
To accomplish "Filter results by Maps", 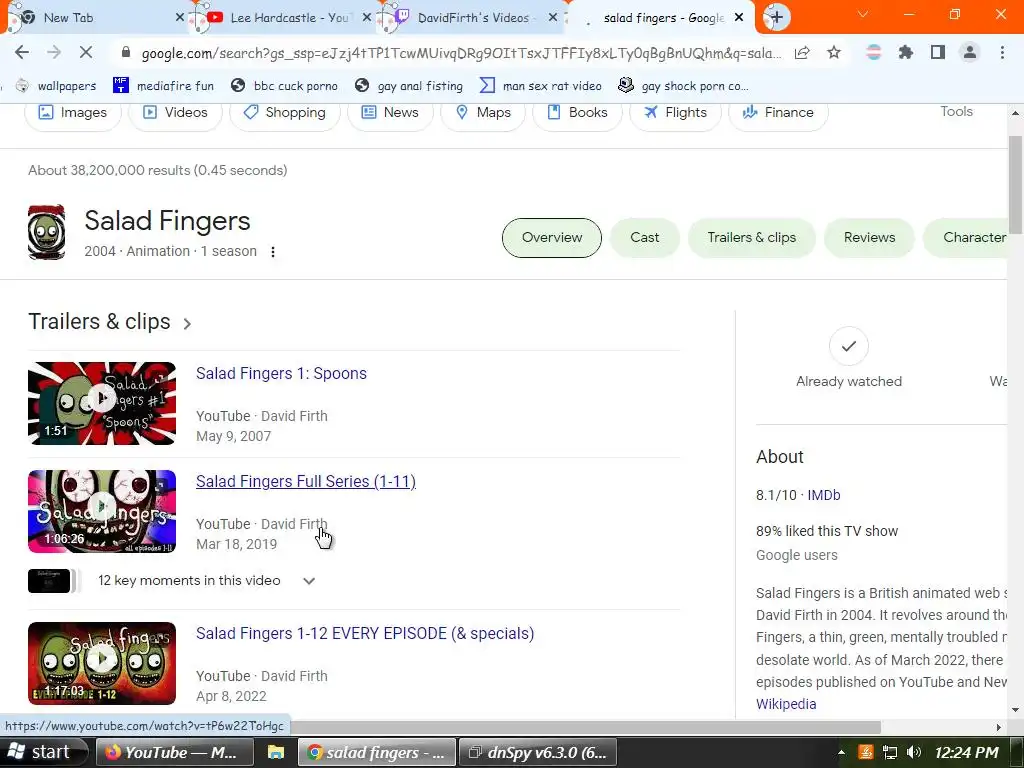I will pos(483,112).
